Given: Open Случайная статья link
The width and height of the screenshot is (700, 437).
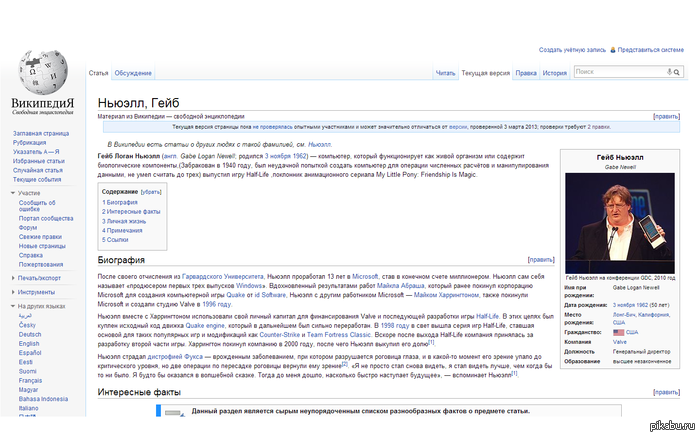Looking at the screenshot, I should (38, 171).
